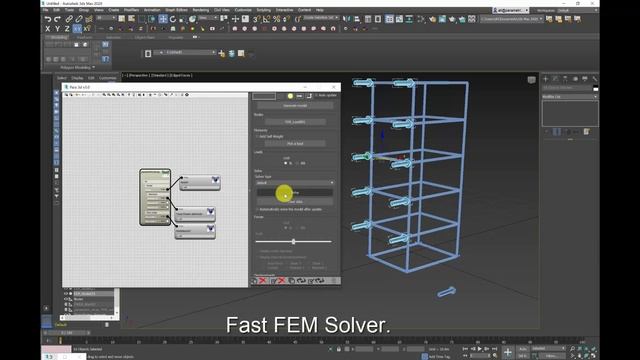Click the timeline frame slider

coord(67,333)
